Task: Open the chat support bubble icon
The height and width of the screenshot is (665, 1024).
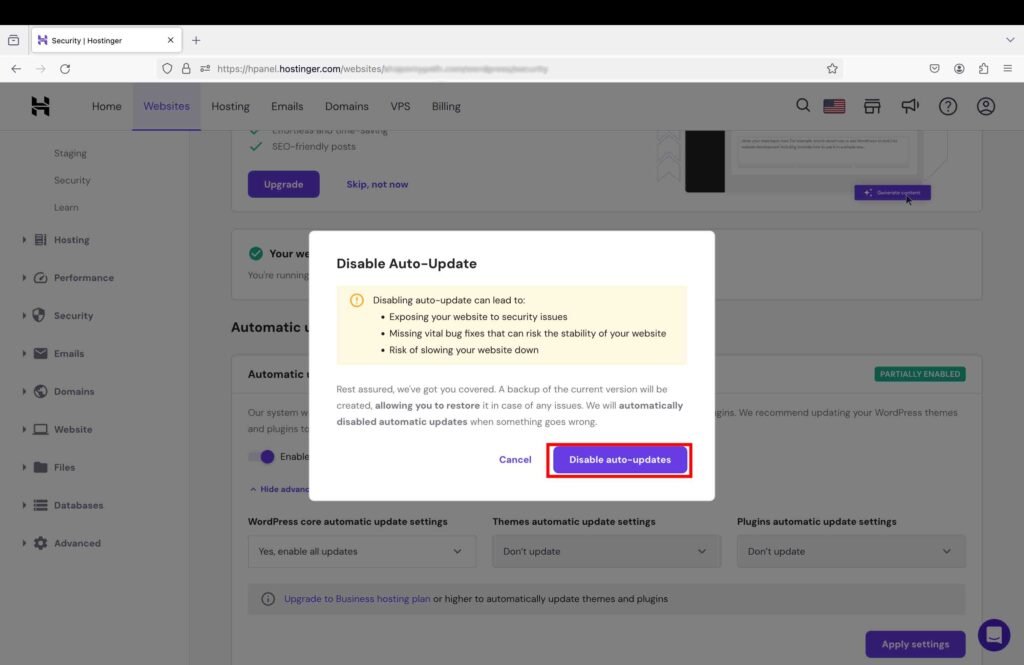Action: [x=994, y=634]
